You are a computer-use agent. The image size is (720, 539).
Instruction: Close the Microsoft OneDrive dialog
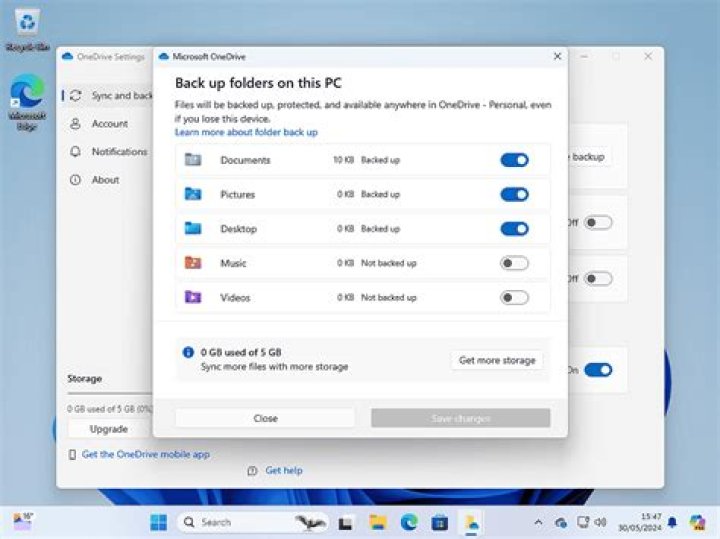point(557,56)
